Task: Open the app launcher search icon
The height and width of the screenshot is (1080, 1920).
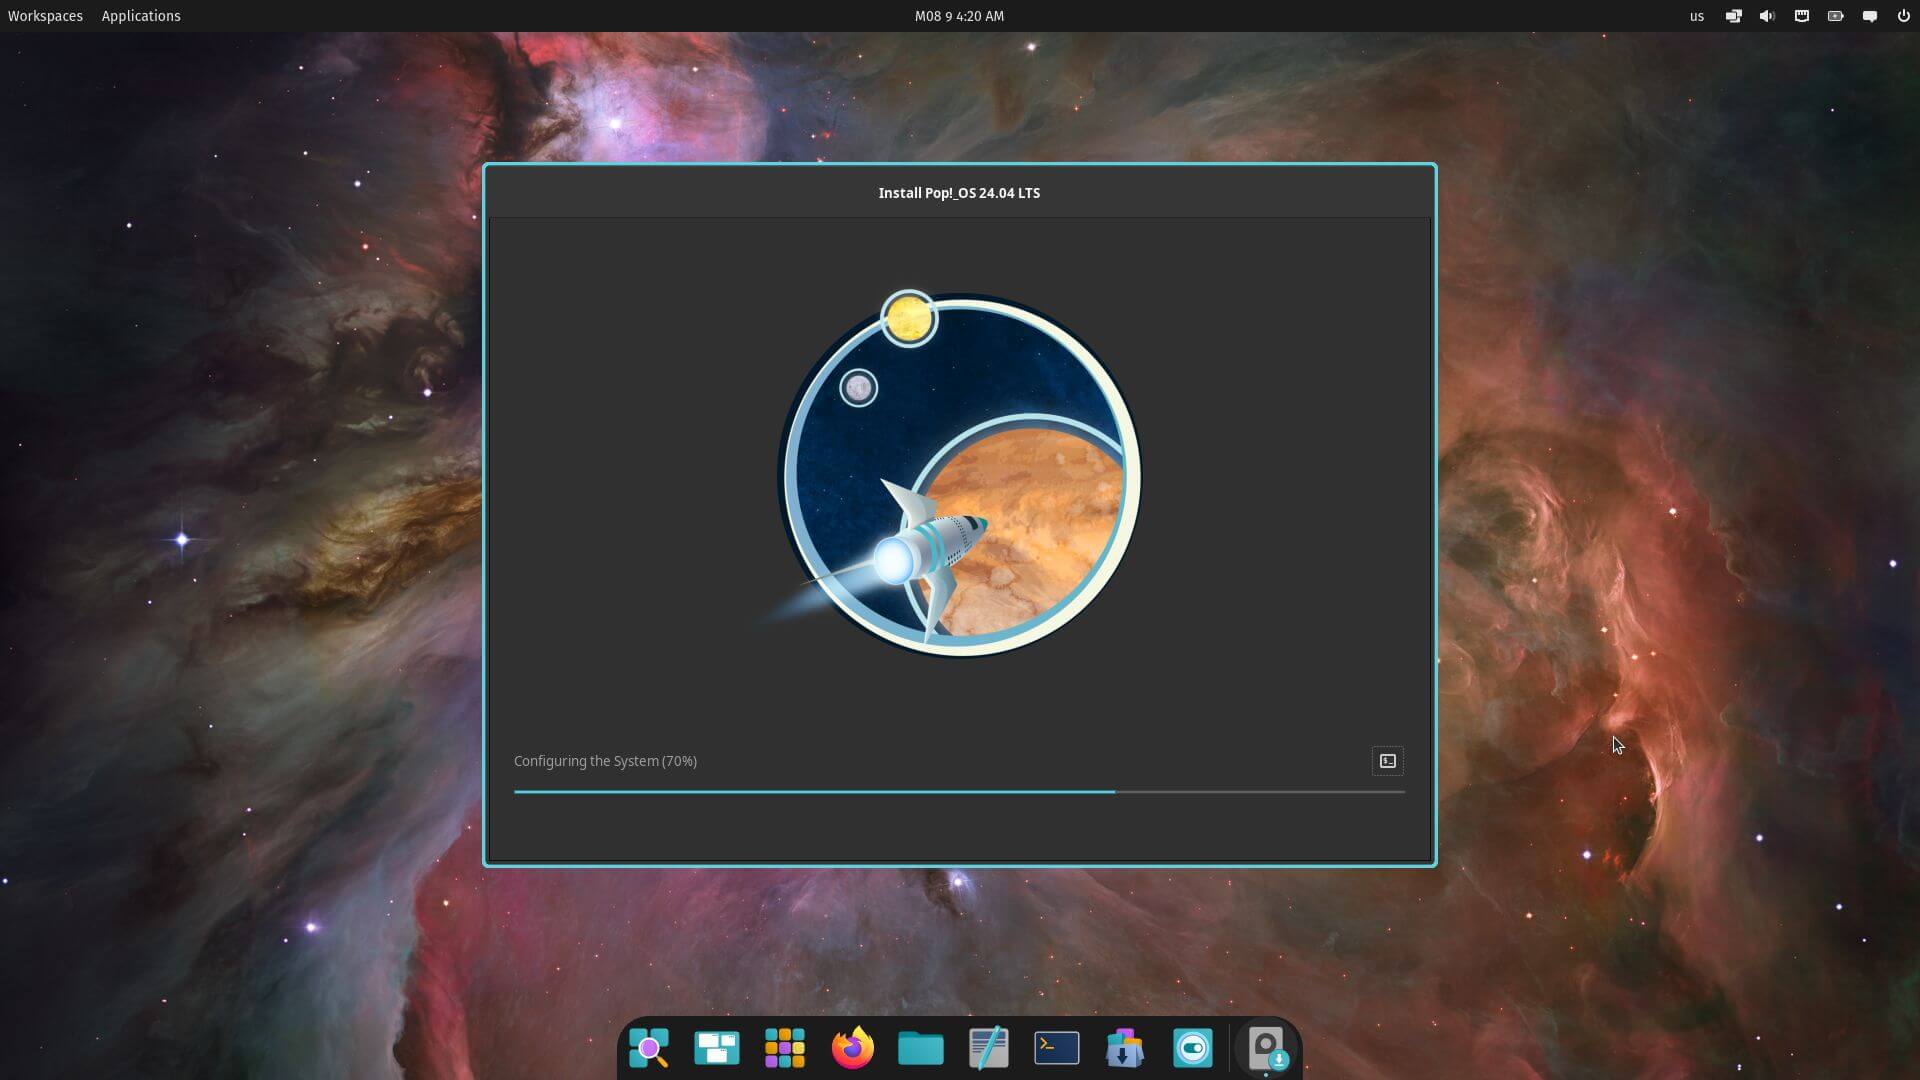Action: (649, 1049)
